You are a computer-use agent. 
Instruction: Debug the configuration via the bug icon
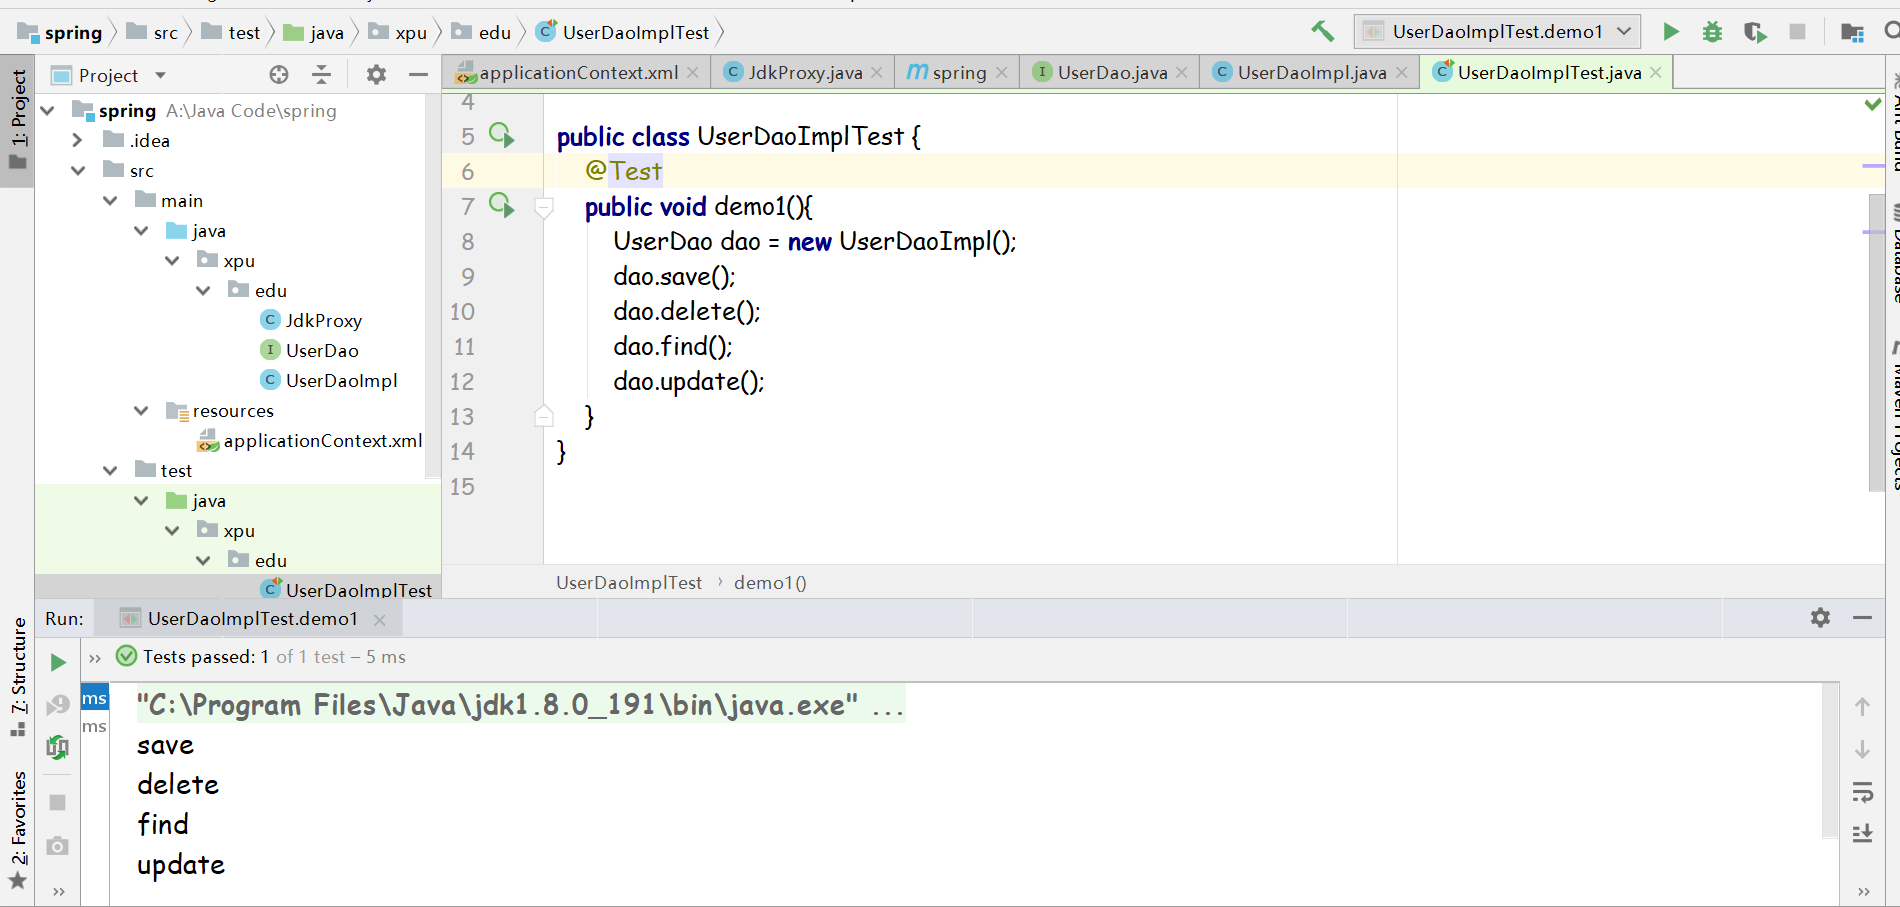[x=1712, y=31]
